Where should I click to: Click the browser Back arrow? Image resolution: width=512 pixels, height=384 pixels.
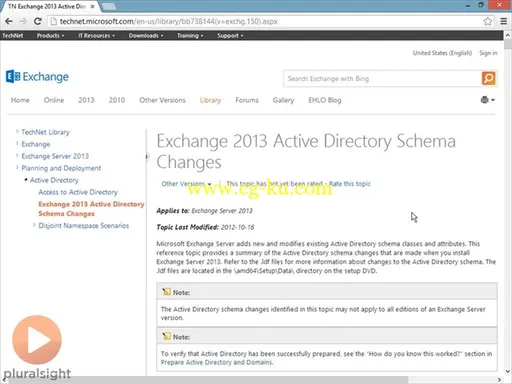[x=9, y=21]
